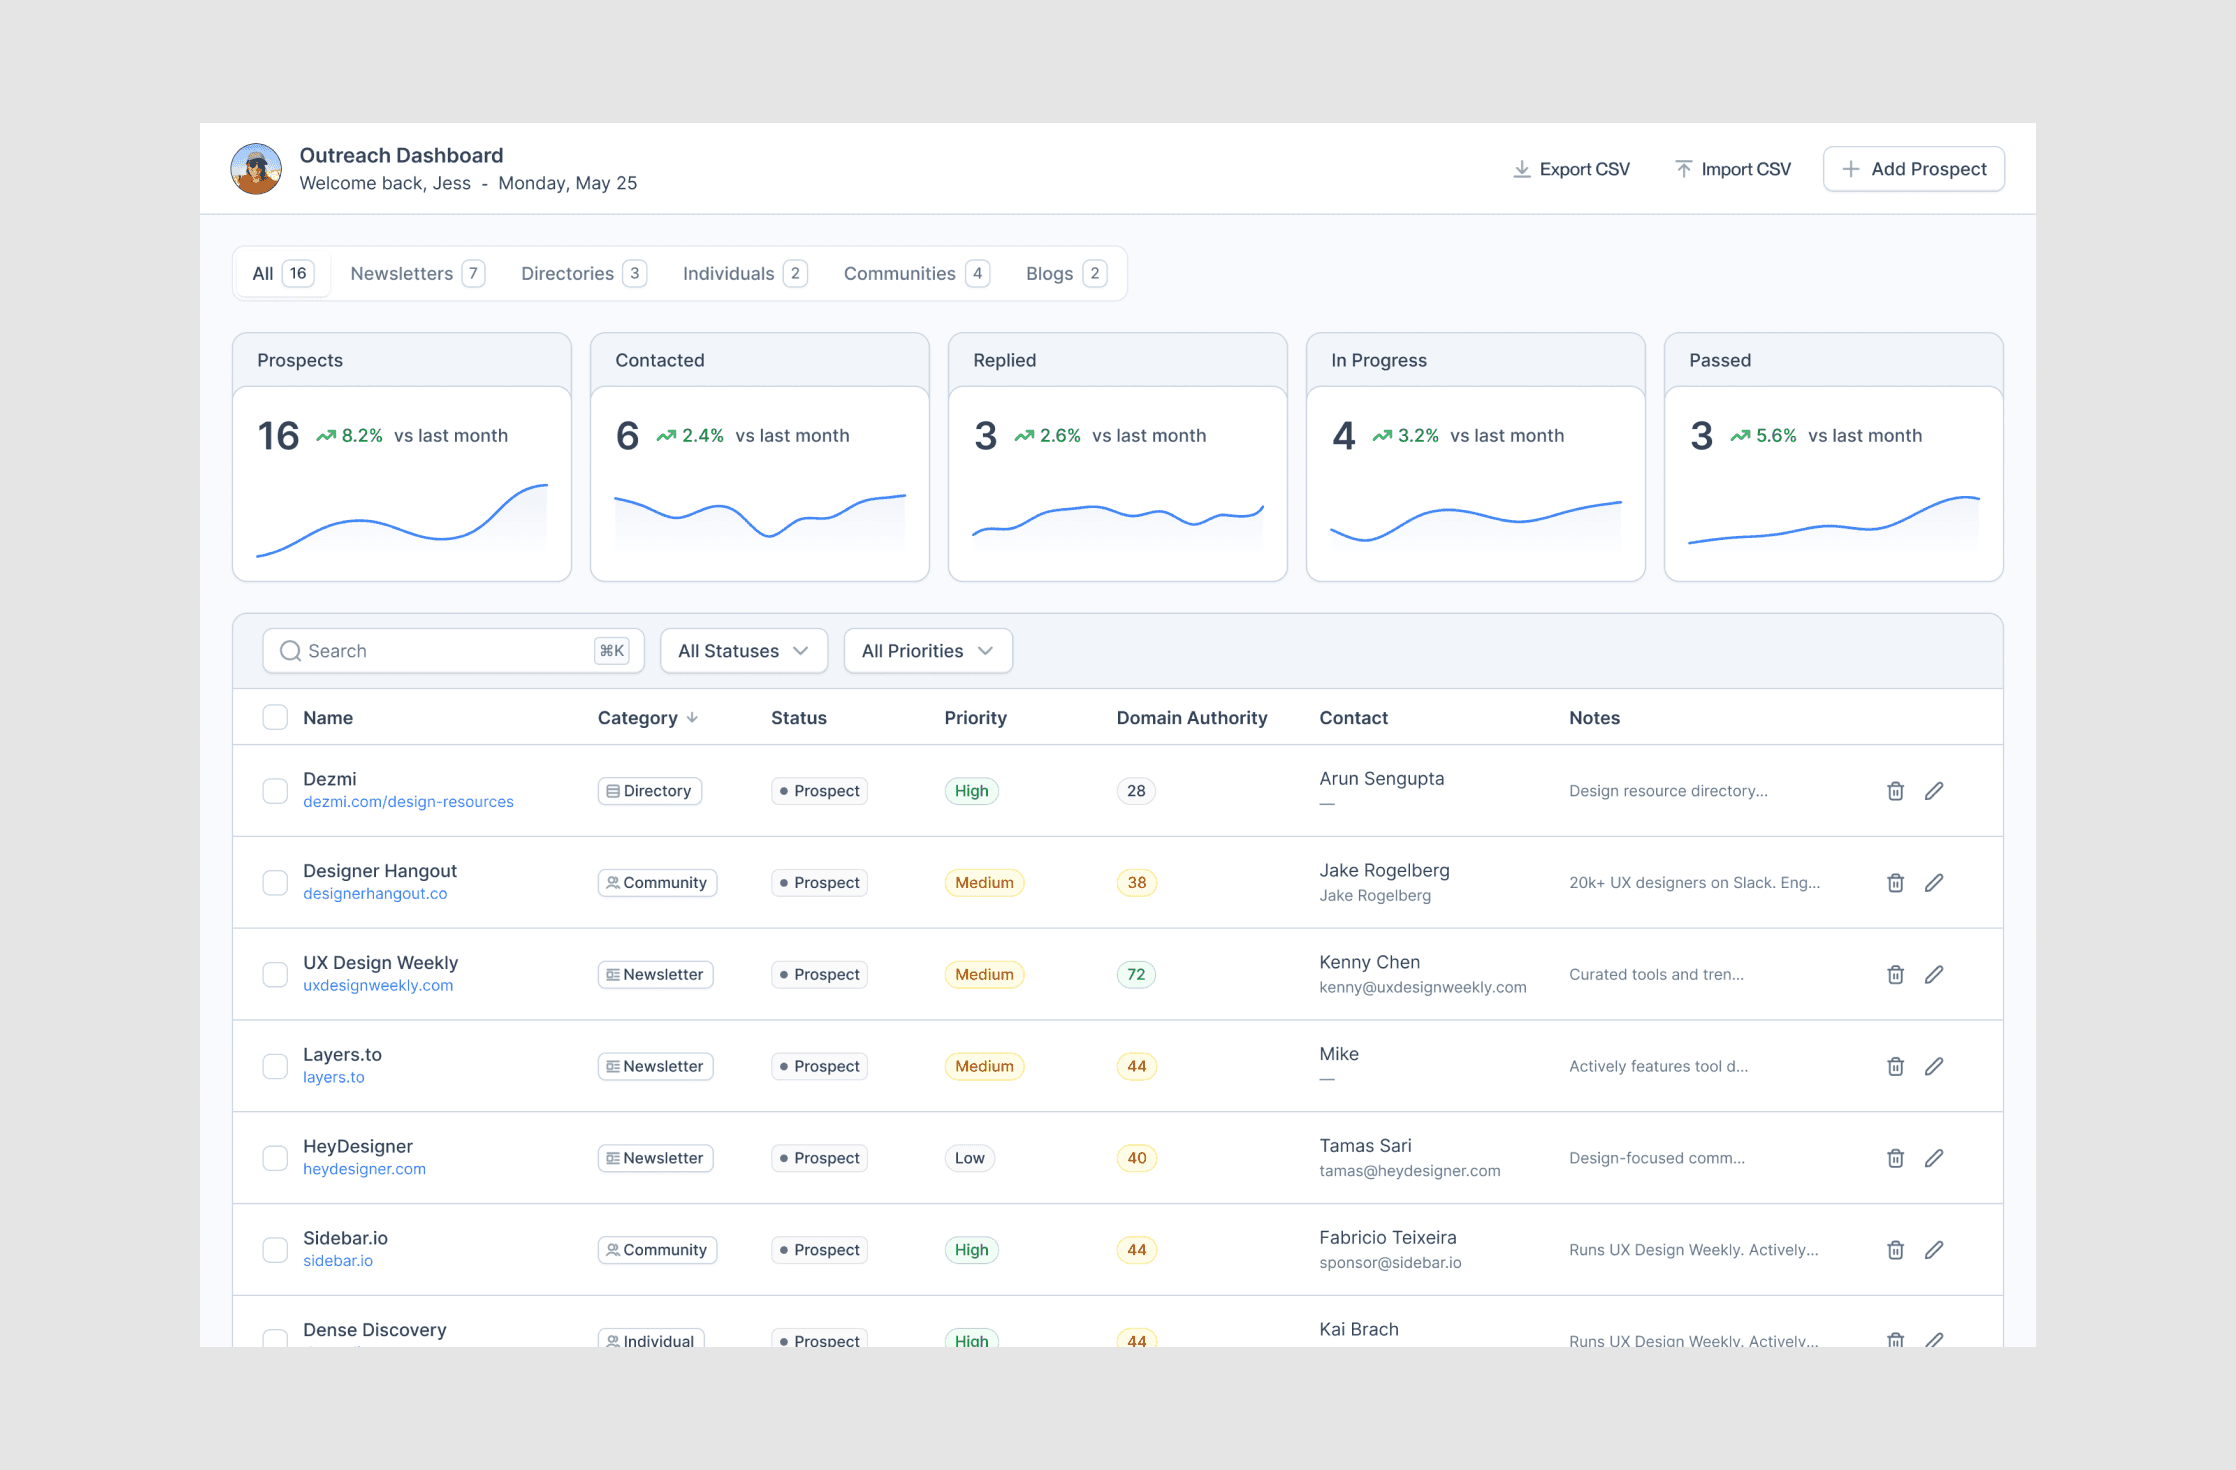Click the Name column header
This screenshot has width=2236, height=1470.
pos(328,718)
